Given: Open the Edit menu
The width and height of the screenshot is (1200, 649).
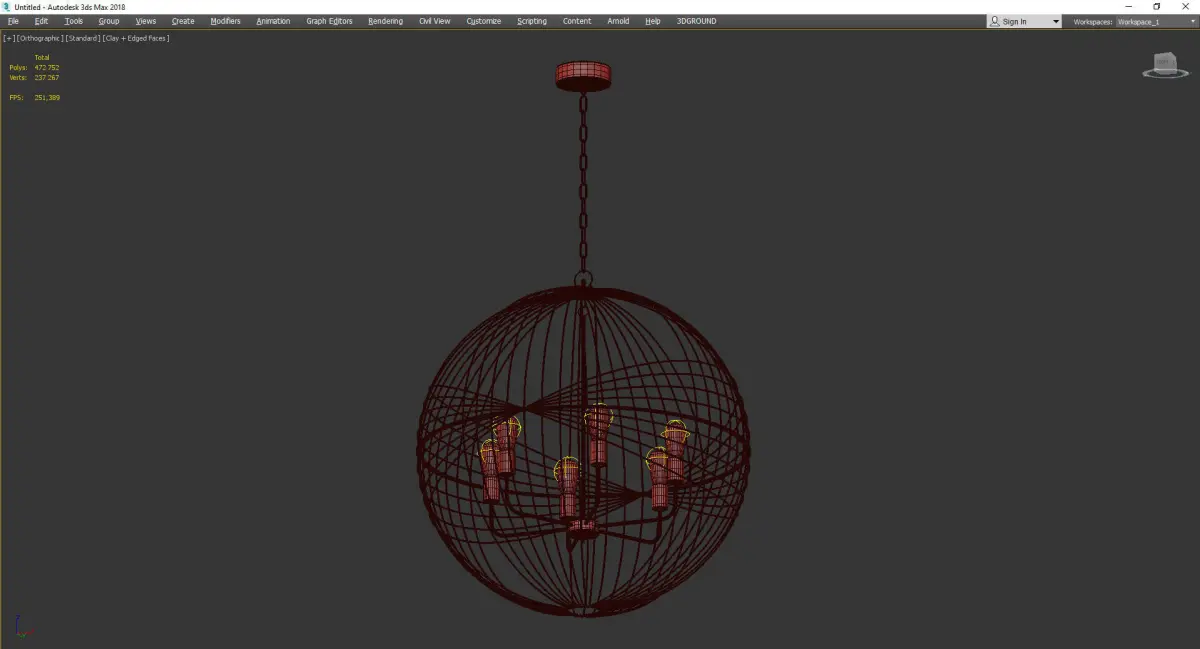Looking at the screenshot, I should click(41, 21).
